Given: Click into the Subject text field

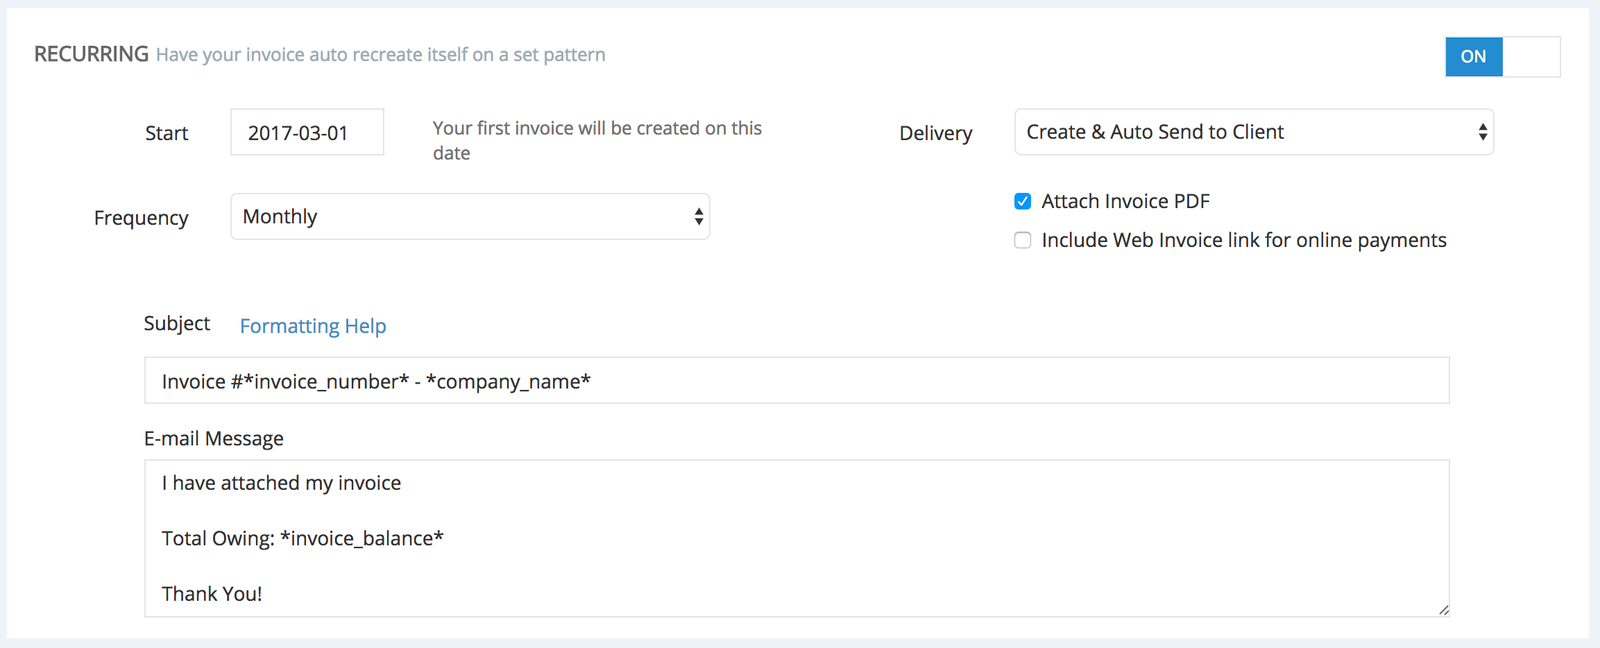Looking at the screenshot, I should coord(796,381).
